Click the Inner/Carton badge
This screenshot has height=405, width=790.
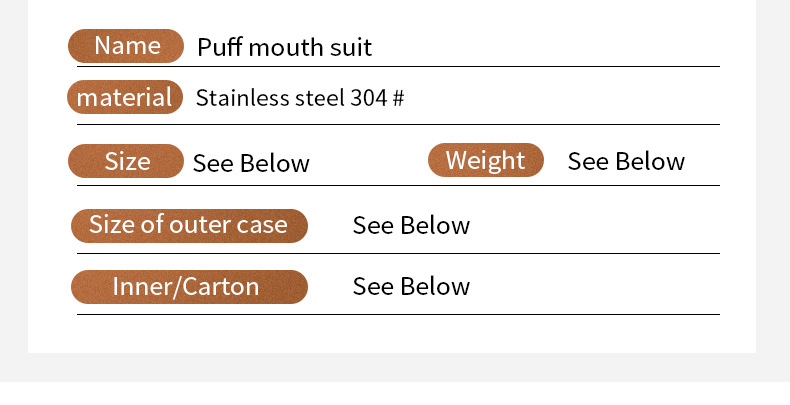click(189, 287)
